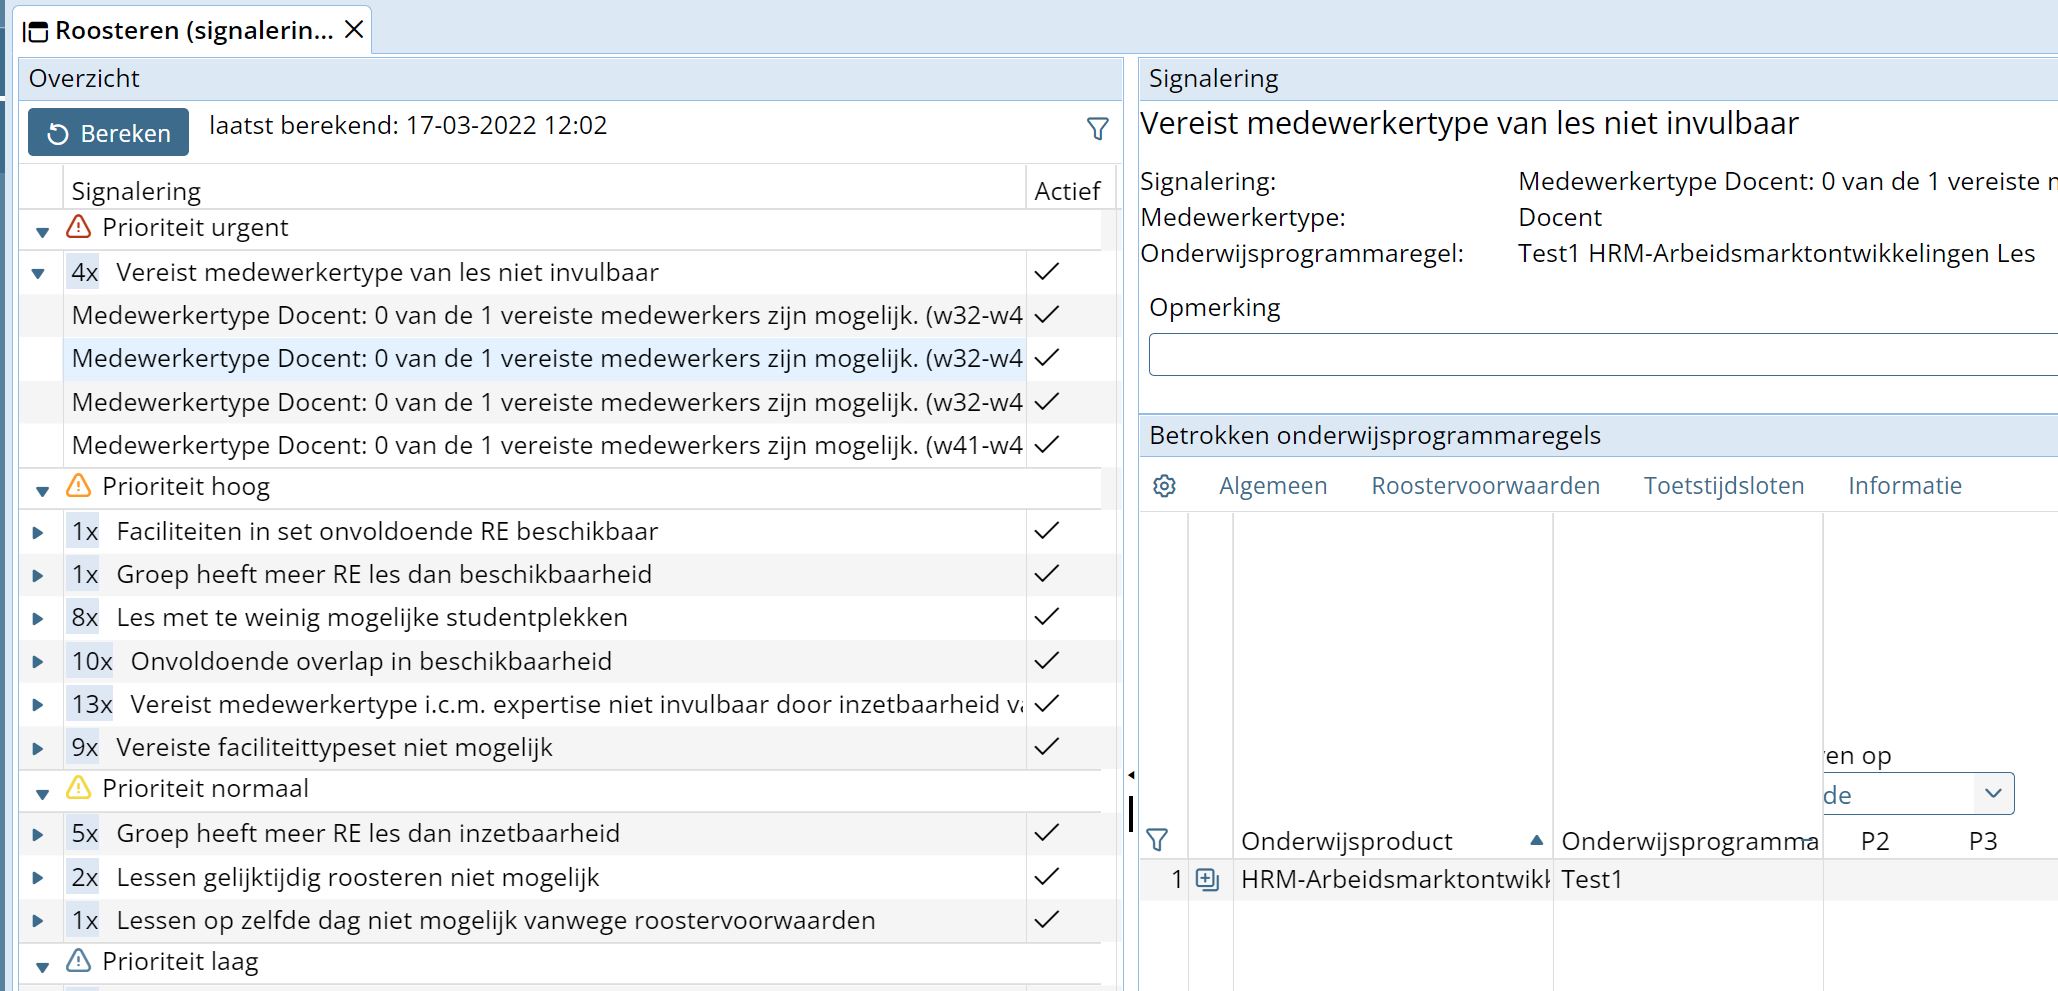Toggle Actief for Vereiste faciliteittypeset niet mogelijk
This screenshot has width=2058, height=991.
tap(1046, 746)
